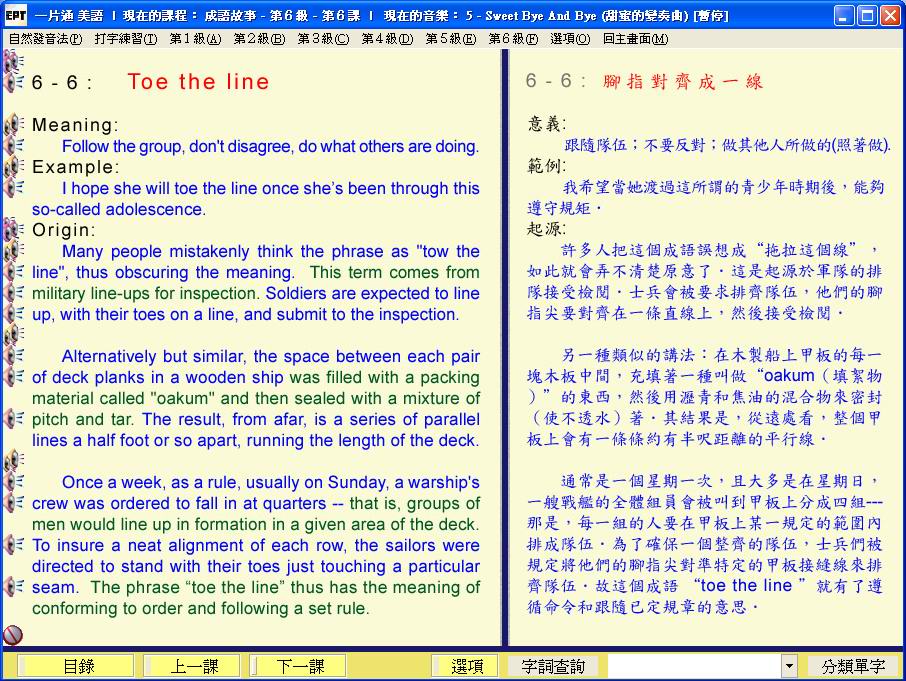Expand the word lookup dropdown arrow

tap(789, 666)
